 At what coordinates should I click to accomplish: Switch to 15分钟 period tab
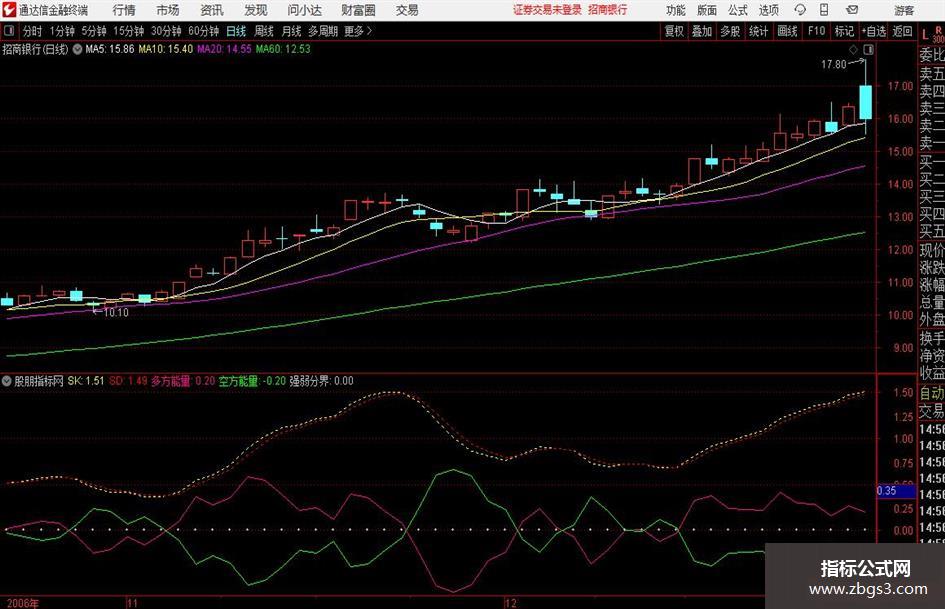click(x=129, y=31)
